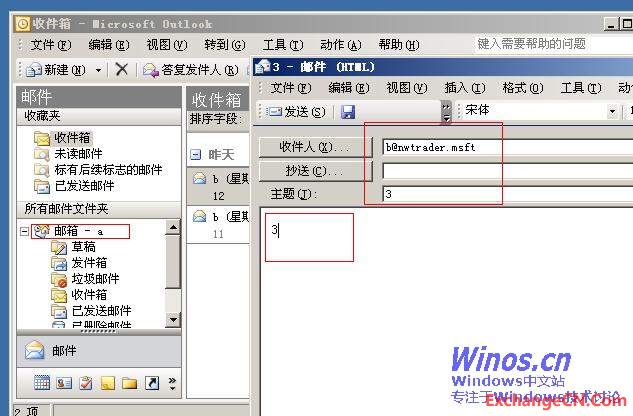The image size is (633, 416).
Task: Open the 宋体 font dropdown
Action: (x=612, y=111)
